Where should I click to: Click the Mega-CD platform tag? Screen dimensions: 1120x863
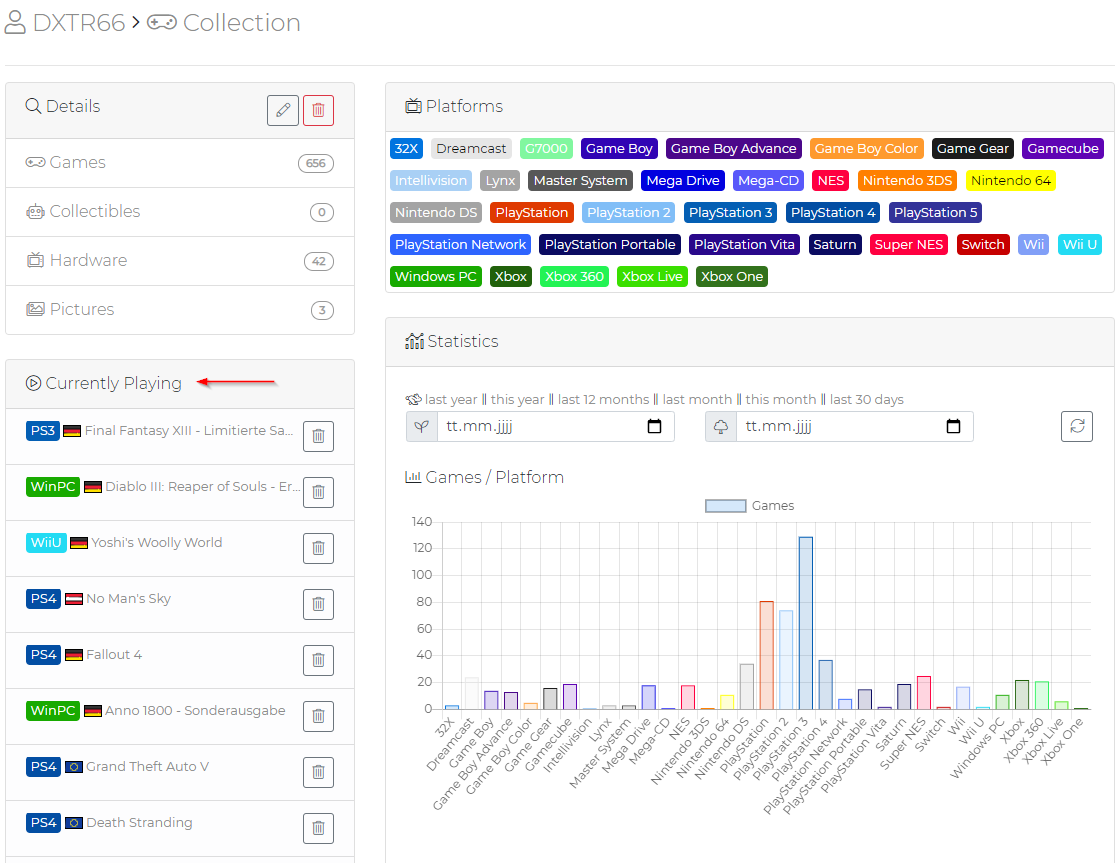(x=769, y=181)
